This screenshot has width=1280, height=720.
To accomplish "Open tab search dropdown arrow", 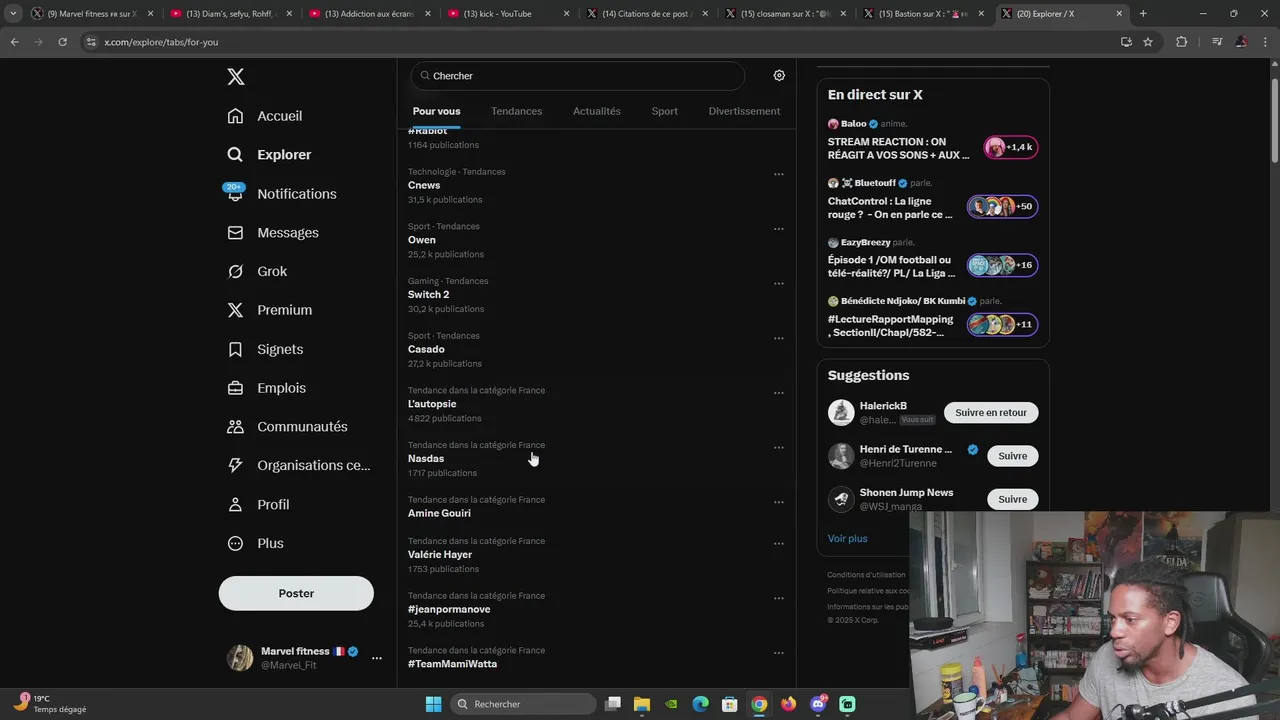I will coord(13,14).
